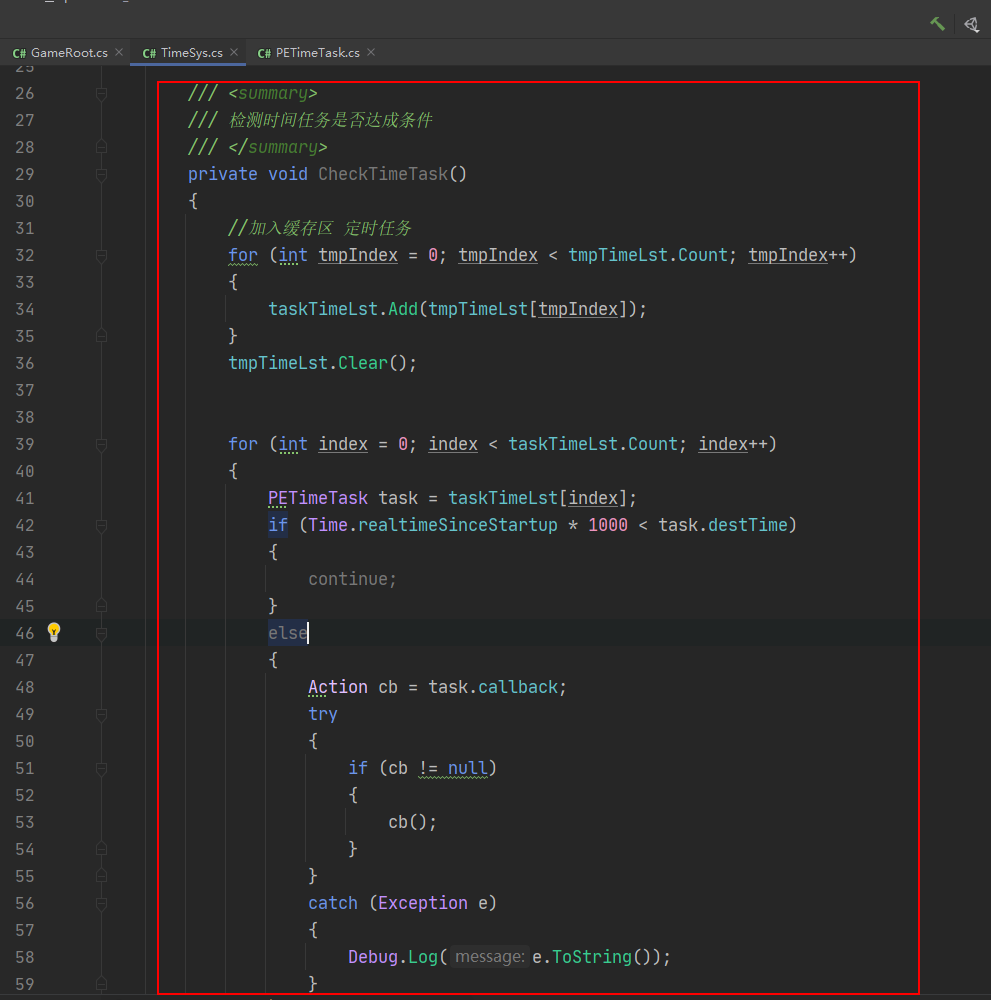Viewport: 991px width, 1000px height.
Task: Click the yellow light bulb quick-fix icon
Action: coord(54,632)
